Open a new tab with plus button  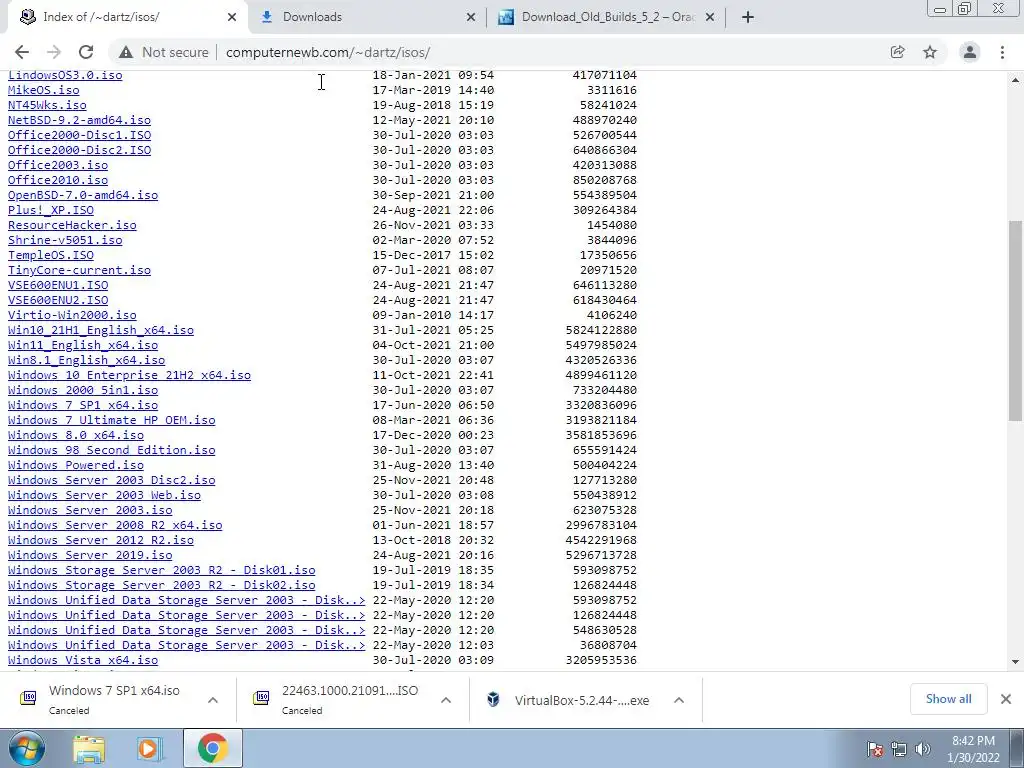tap(748, 17)
